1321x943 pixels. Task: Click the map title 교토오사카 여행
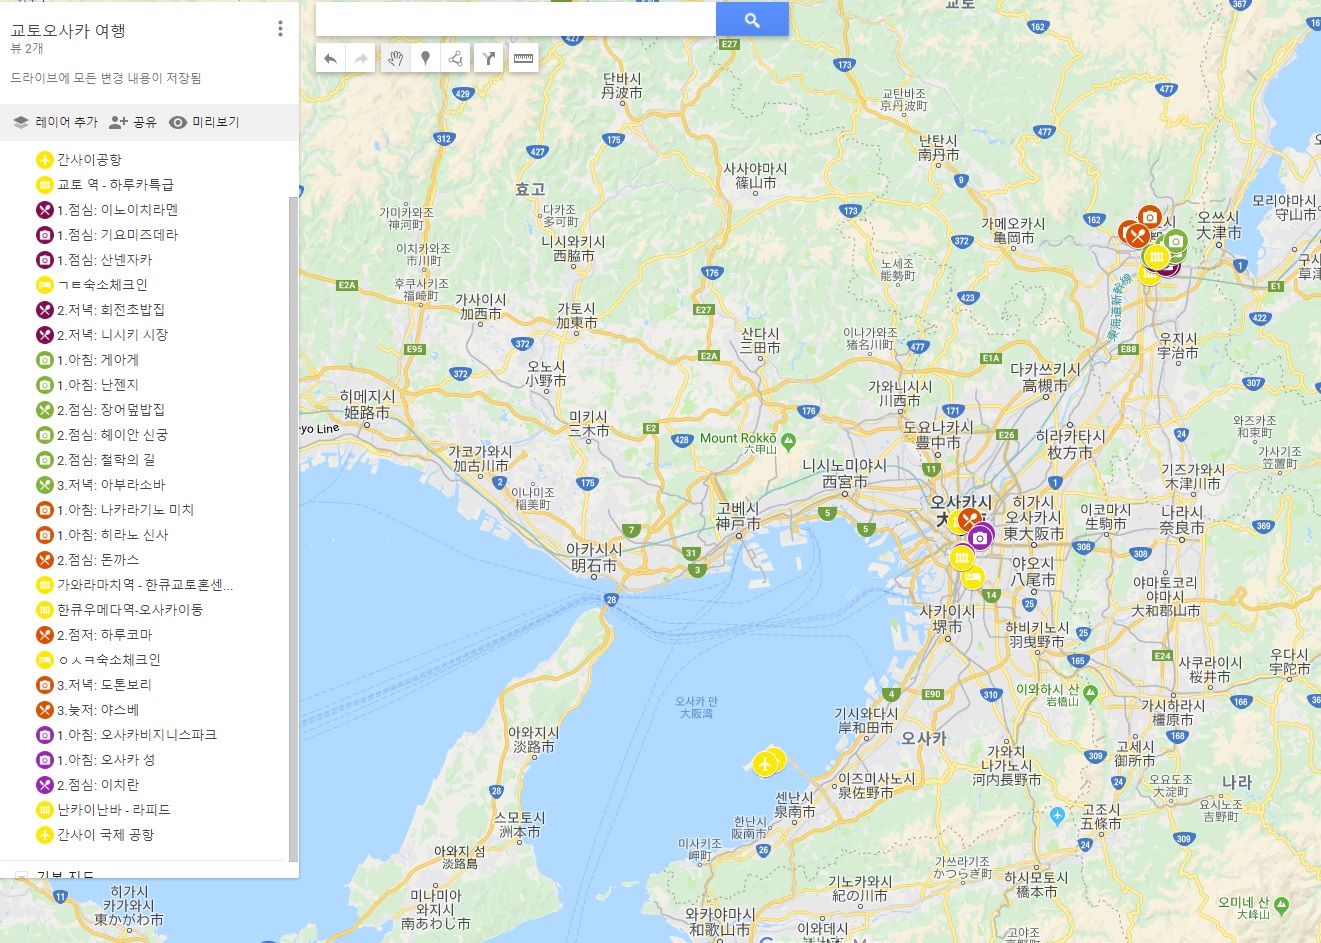pyautogui.click(x=68, y=31)
